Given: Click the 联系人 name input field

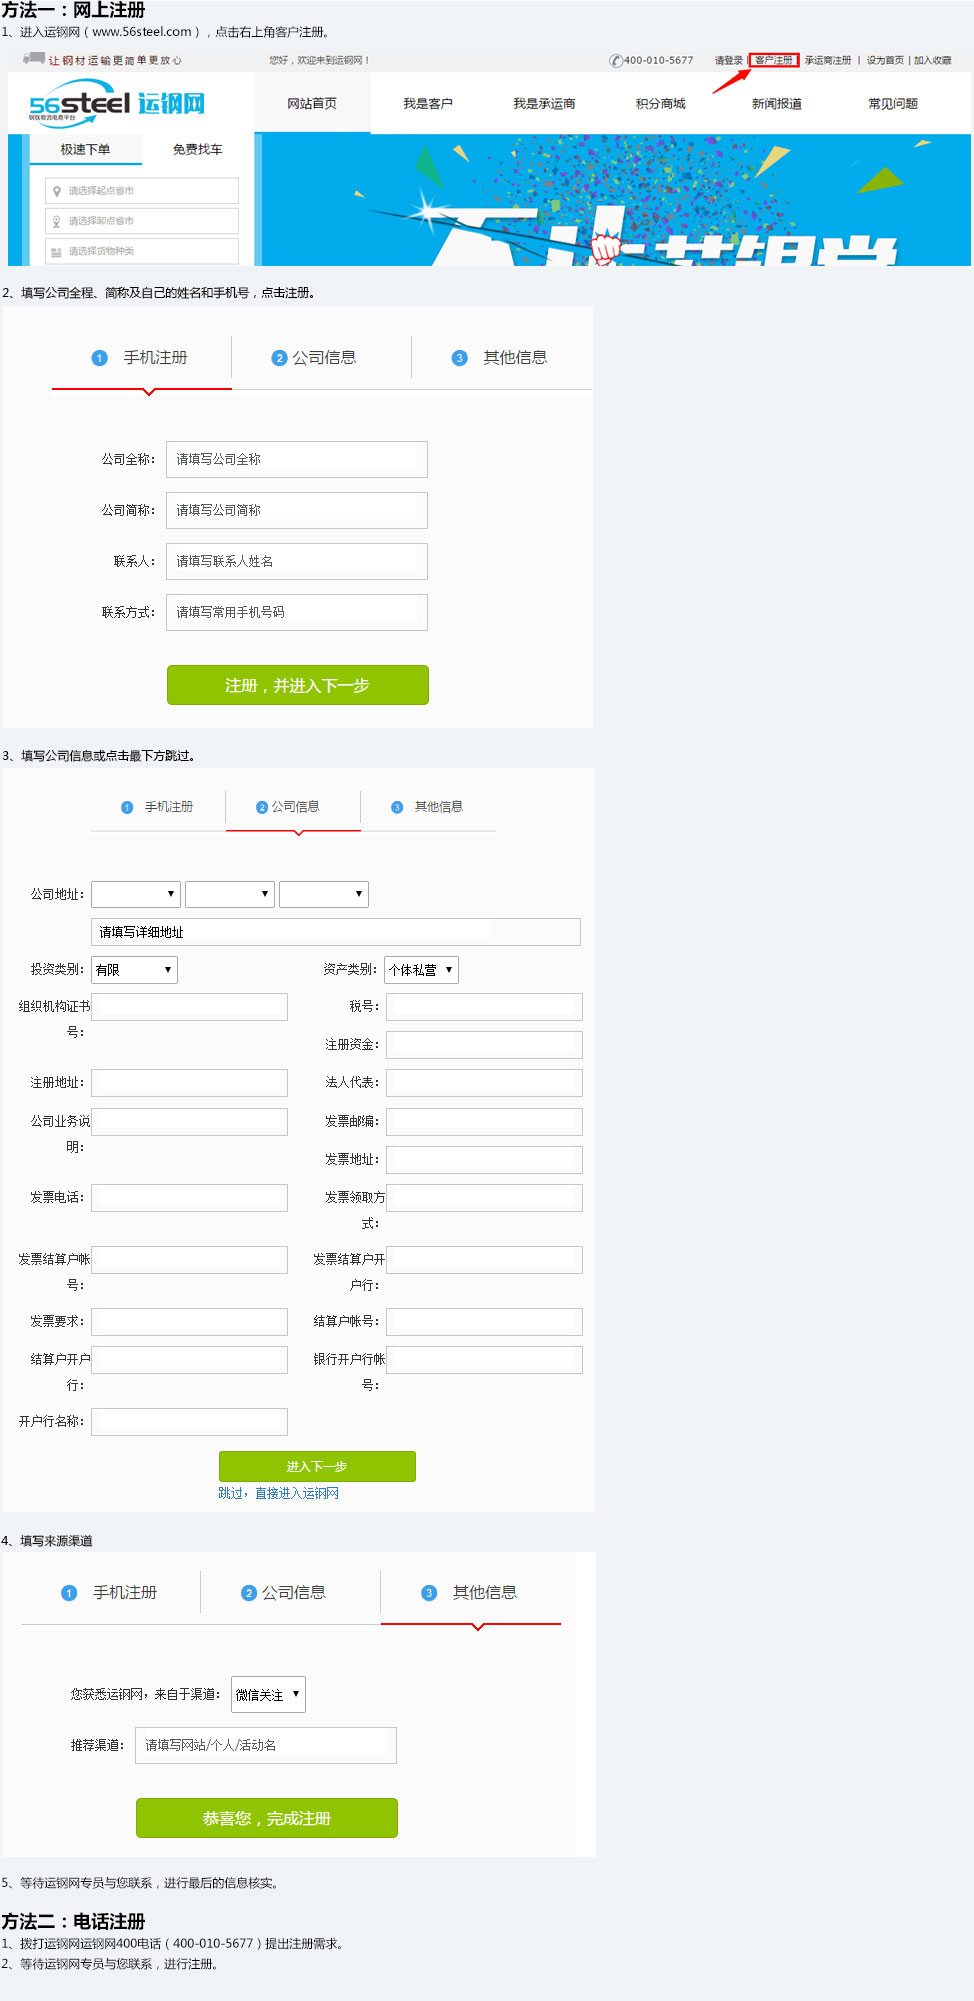Looking at the screenshot, I should (x=297, y=561).
